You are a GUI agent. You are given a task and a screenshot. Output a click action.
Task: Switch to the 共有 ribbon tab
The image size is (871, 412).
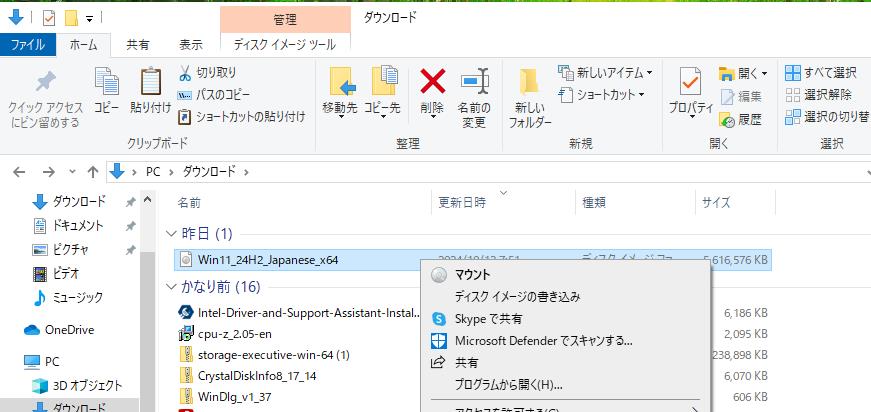[137, 45]
